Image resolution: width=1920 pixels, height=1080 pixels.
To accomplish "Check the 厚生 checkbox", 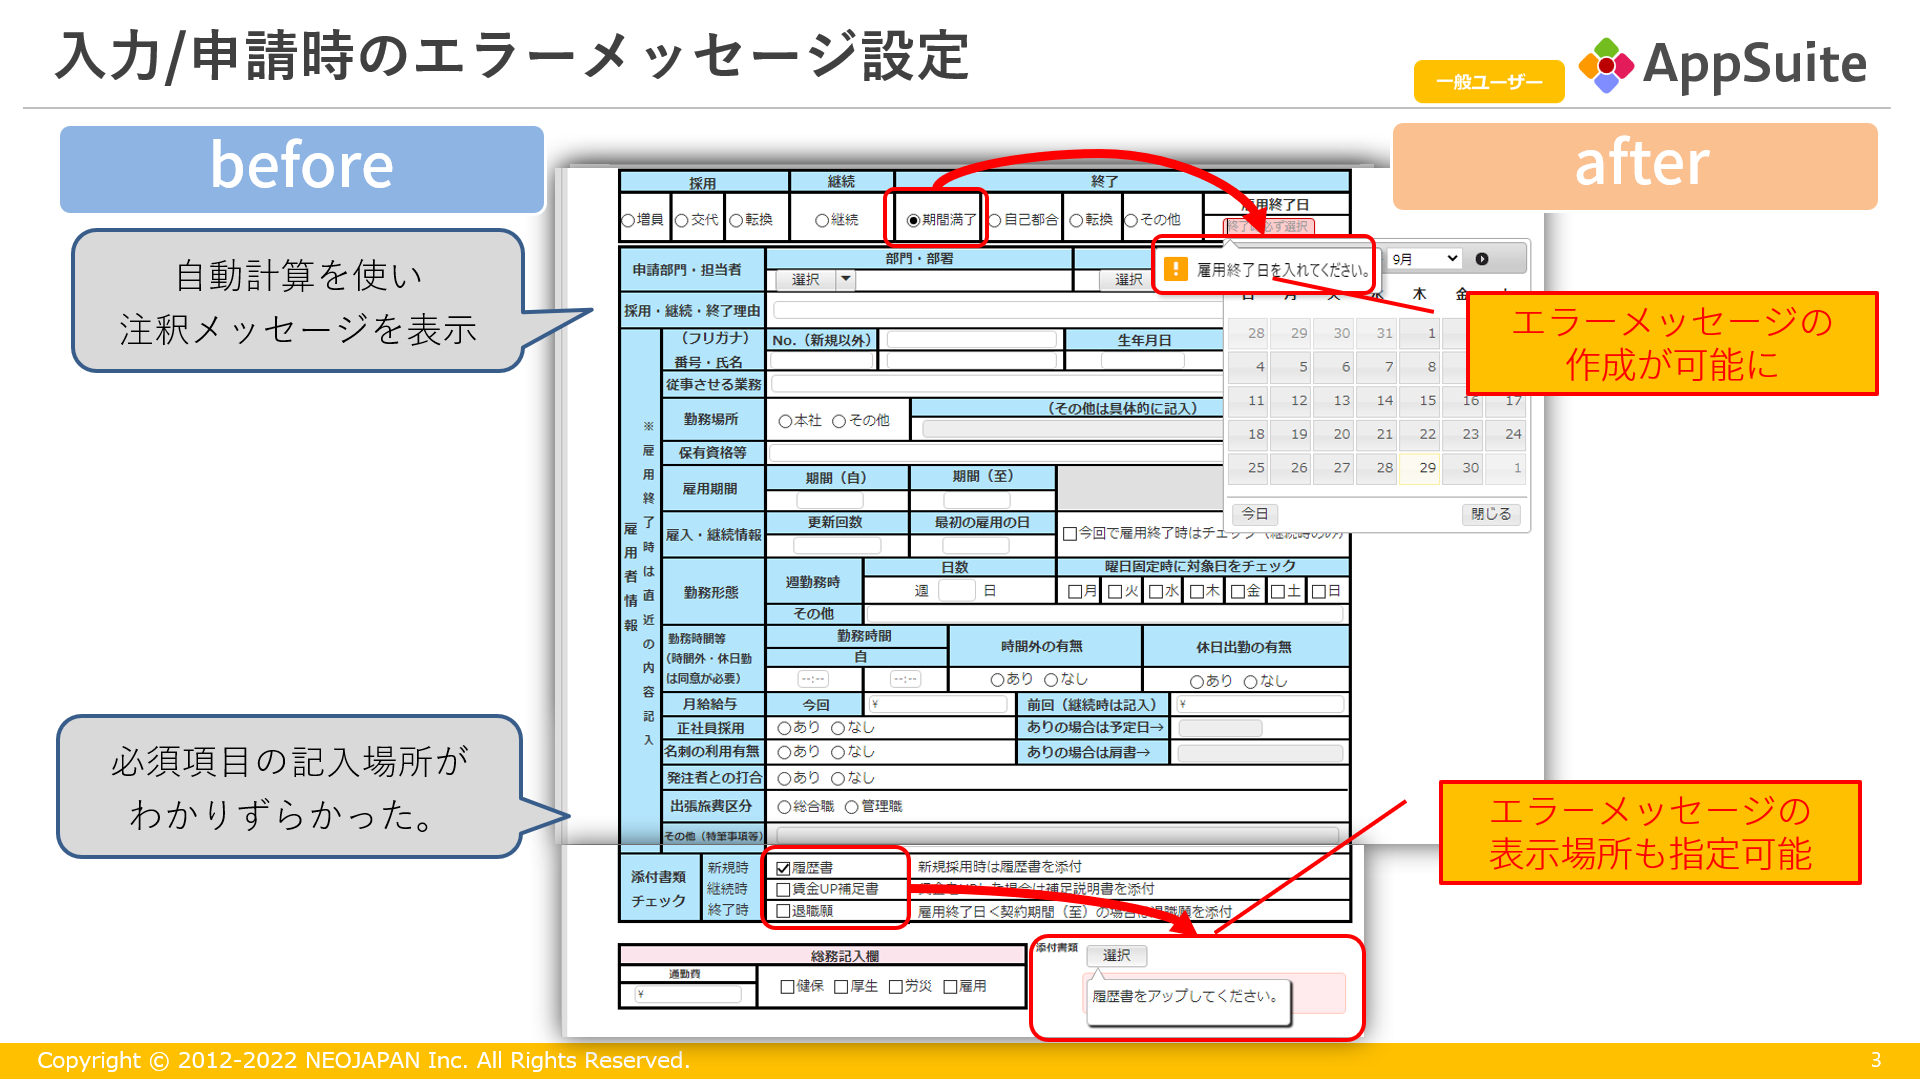I will point(841,987).
